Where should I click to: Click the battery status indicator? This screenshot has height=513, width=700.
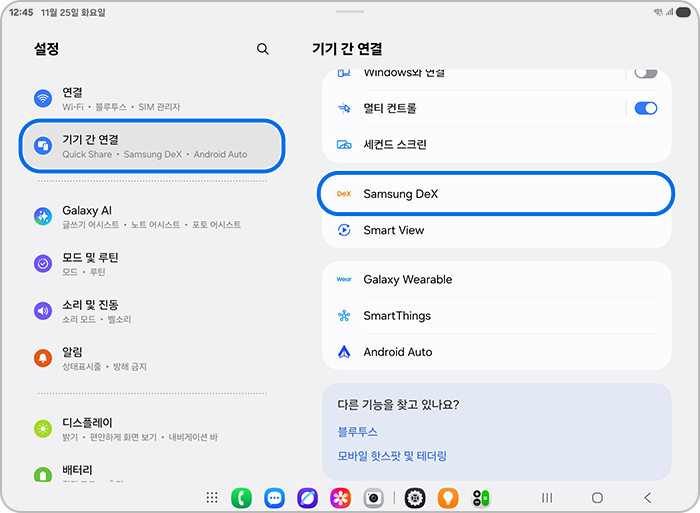coord(683,13)
